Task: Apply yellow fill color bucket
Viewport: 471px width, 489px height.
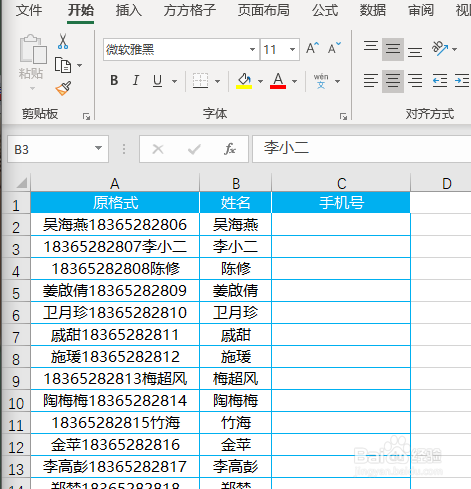Action: [244, 81]
